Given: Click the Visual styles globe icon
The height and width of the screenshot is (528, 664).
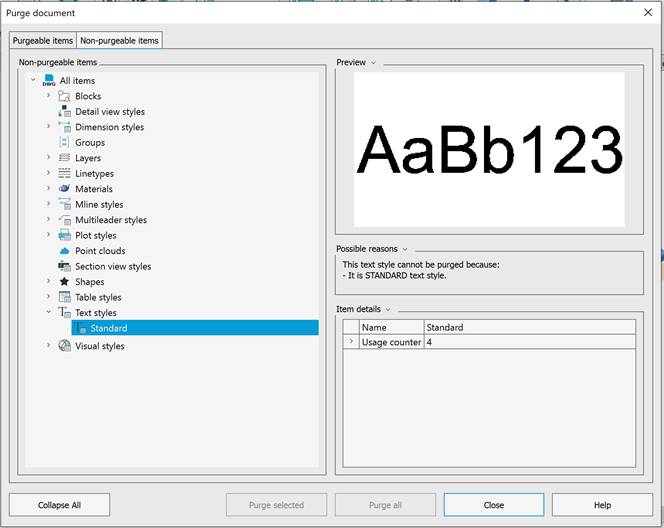Looking at the screenshot, I should click(x=64, y=346).
